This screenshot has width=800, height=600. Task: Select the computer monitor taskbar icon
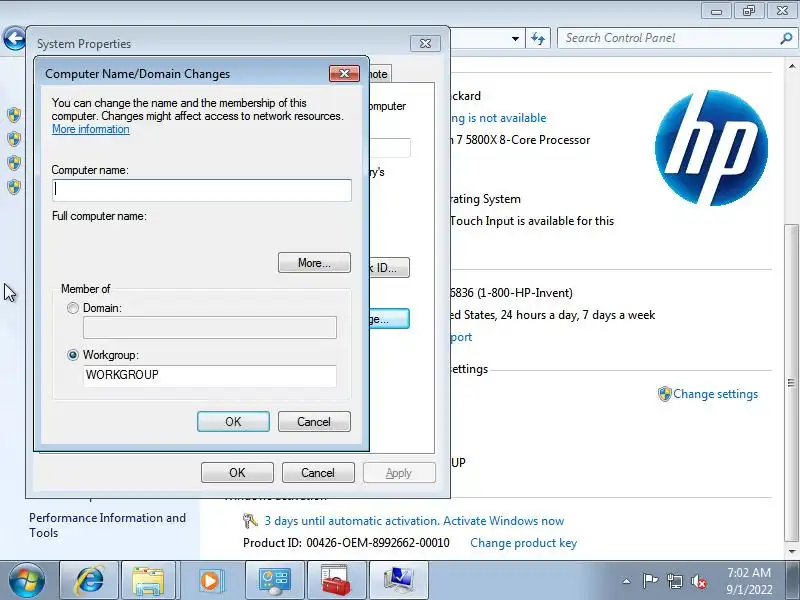coord(398,581)
